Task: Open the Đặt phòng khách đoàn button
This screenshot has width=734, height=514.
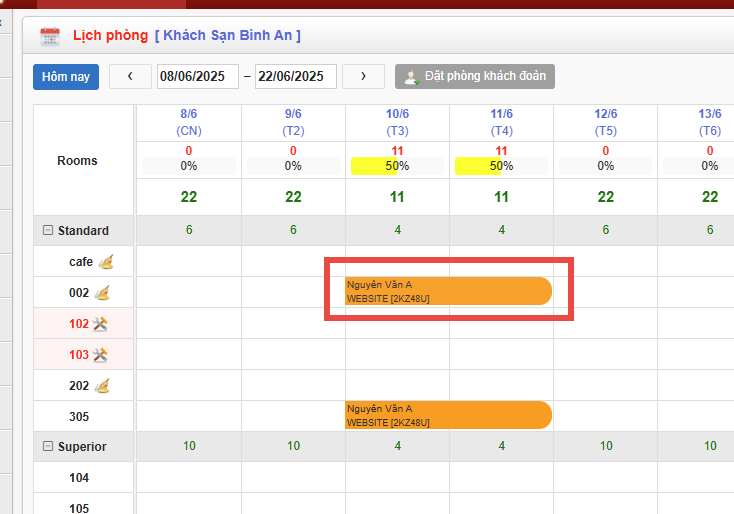Action: (x=475, y=76)
